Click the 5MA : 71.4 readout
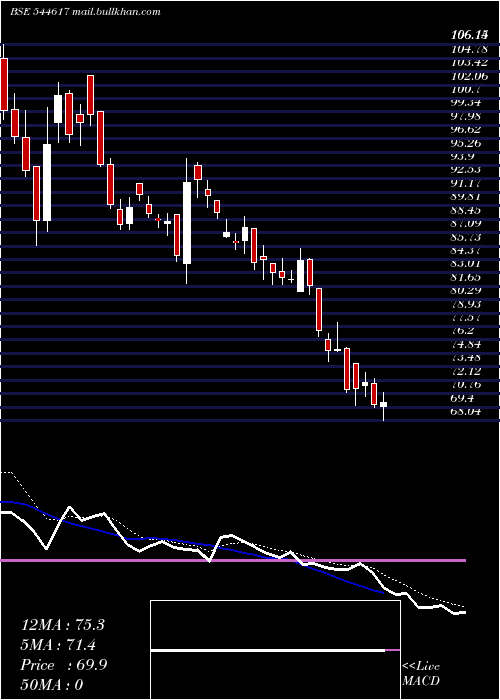Viewport: 500px width, 700px height. tap(58, 645)
